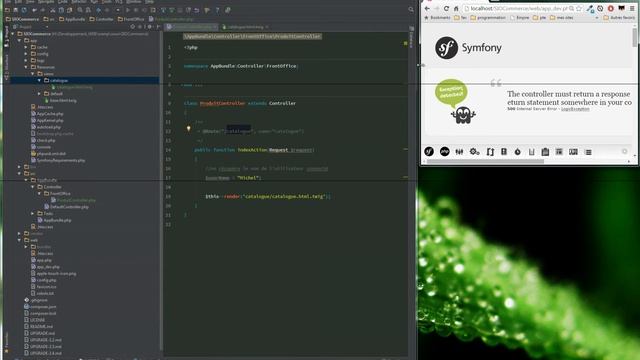This screenshot has width=640, height=360.
Task: Click the sliders icon in Symfony debug toolbar
Action: tap(459, 152)
